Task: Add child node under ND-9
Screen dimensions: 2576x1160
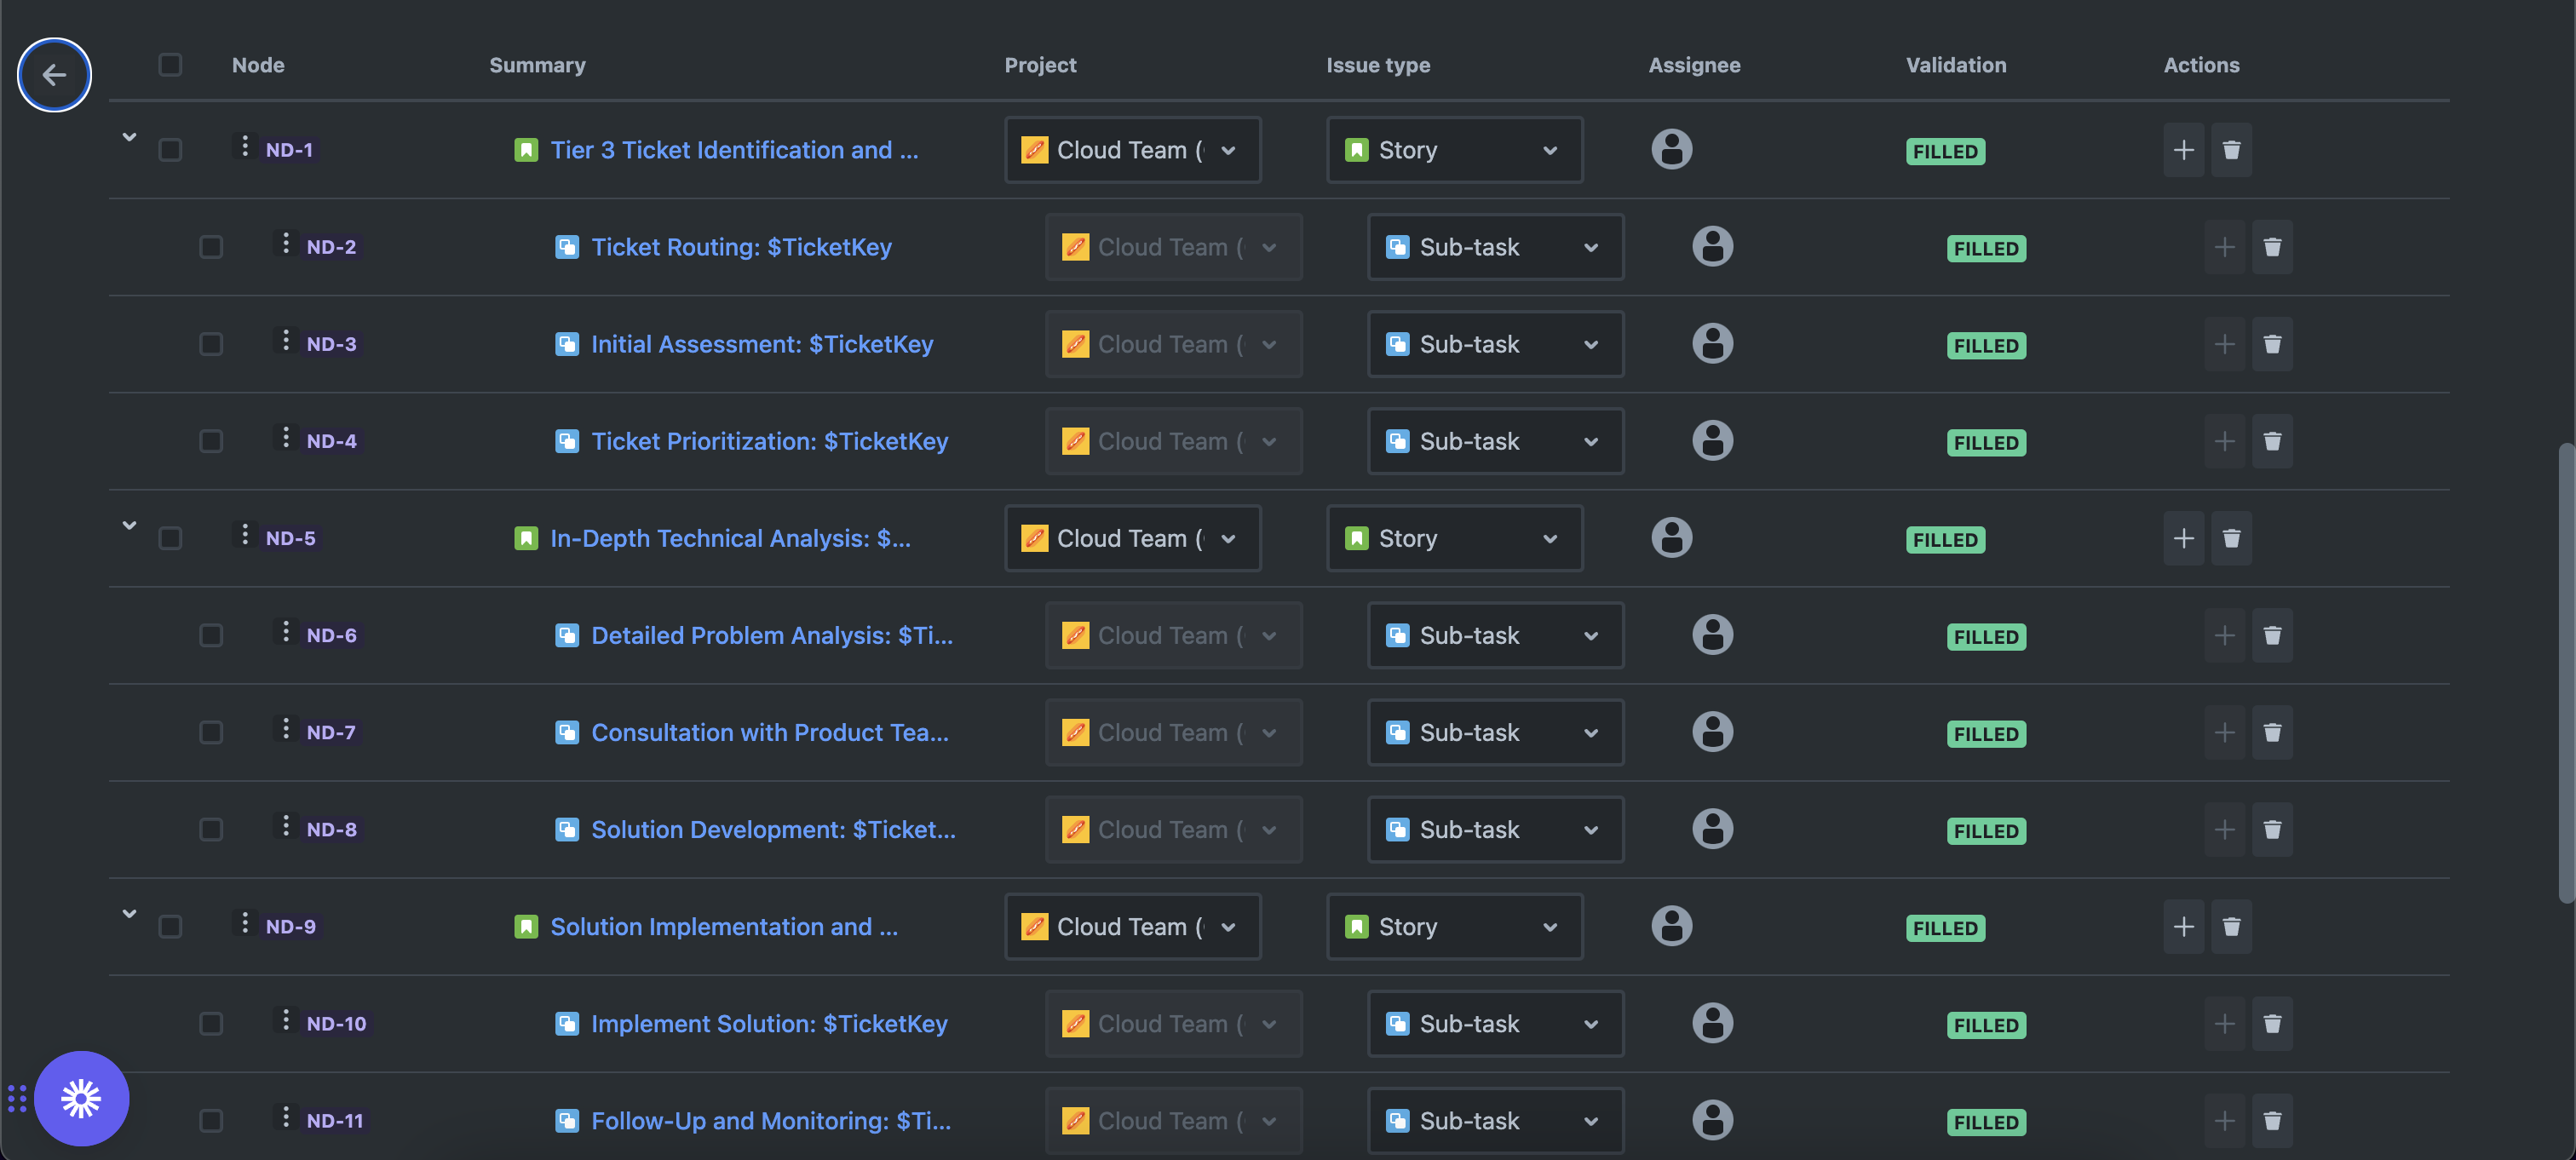Action: click(x=2183, y=927)
